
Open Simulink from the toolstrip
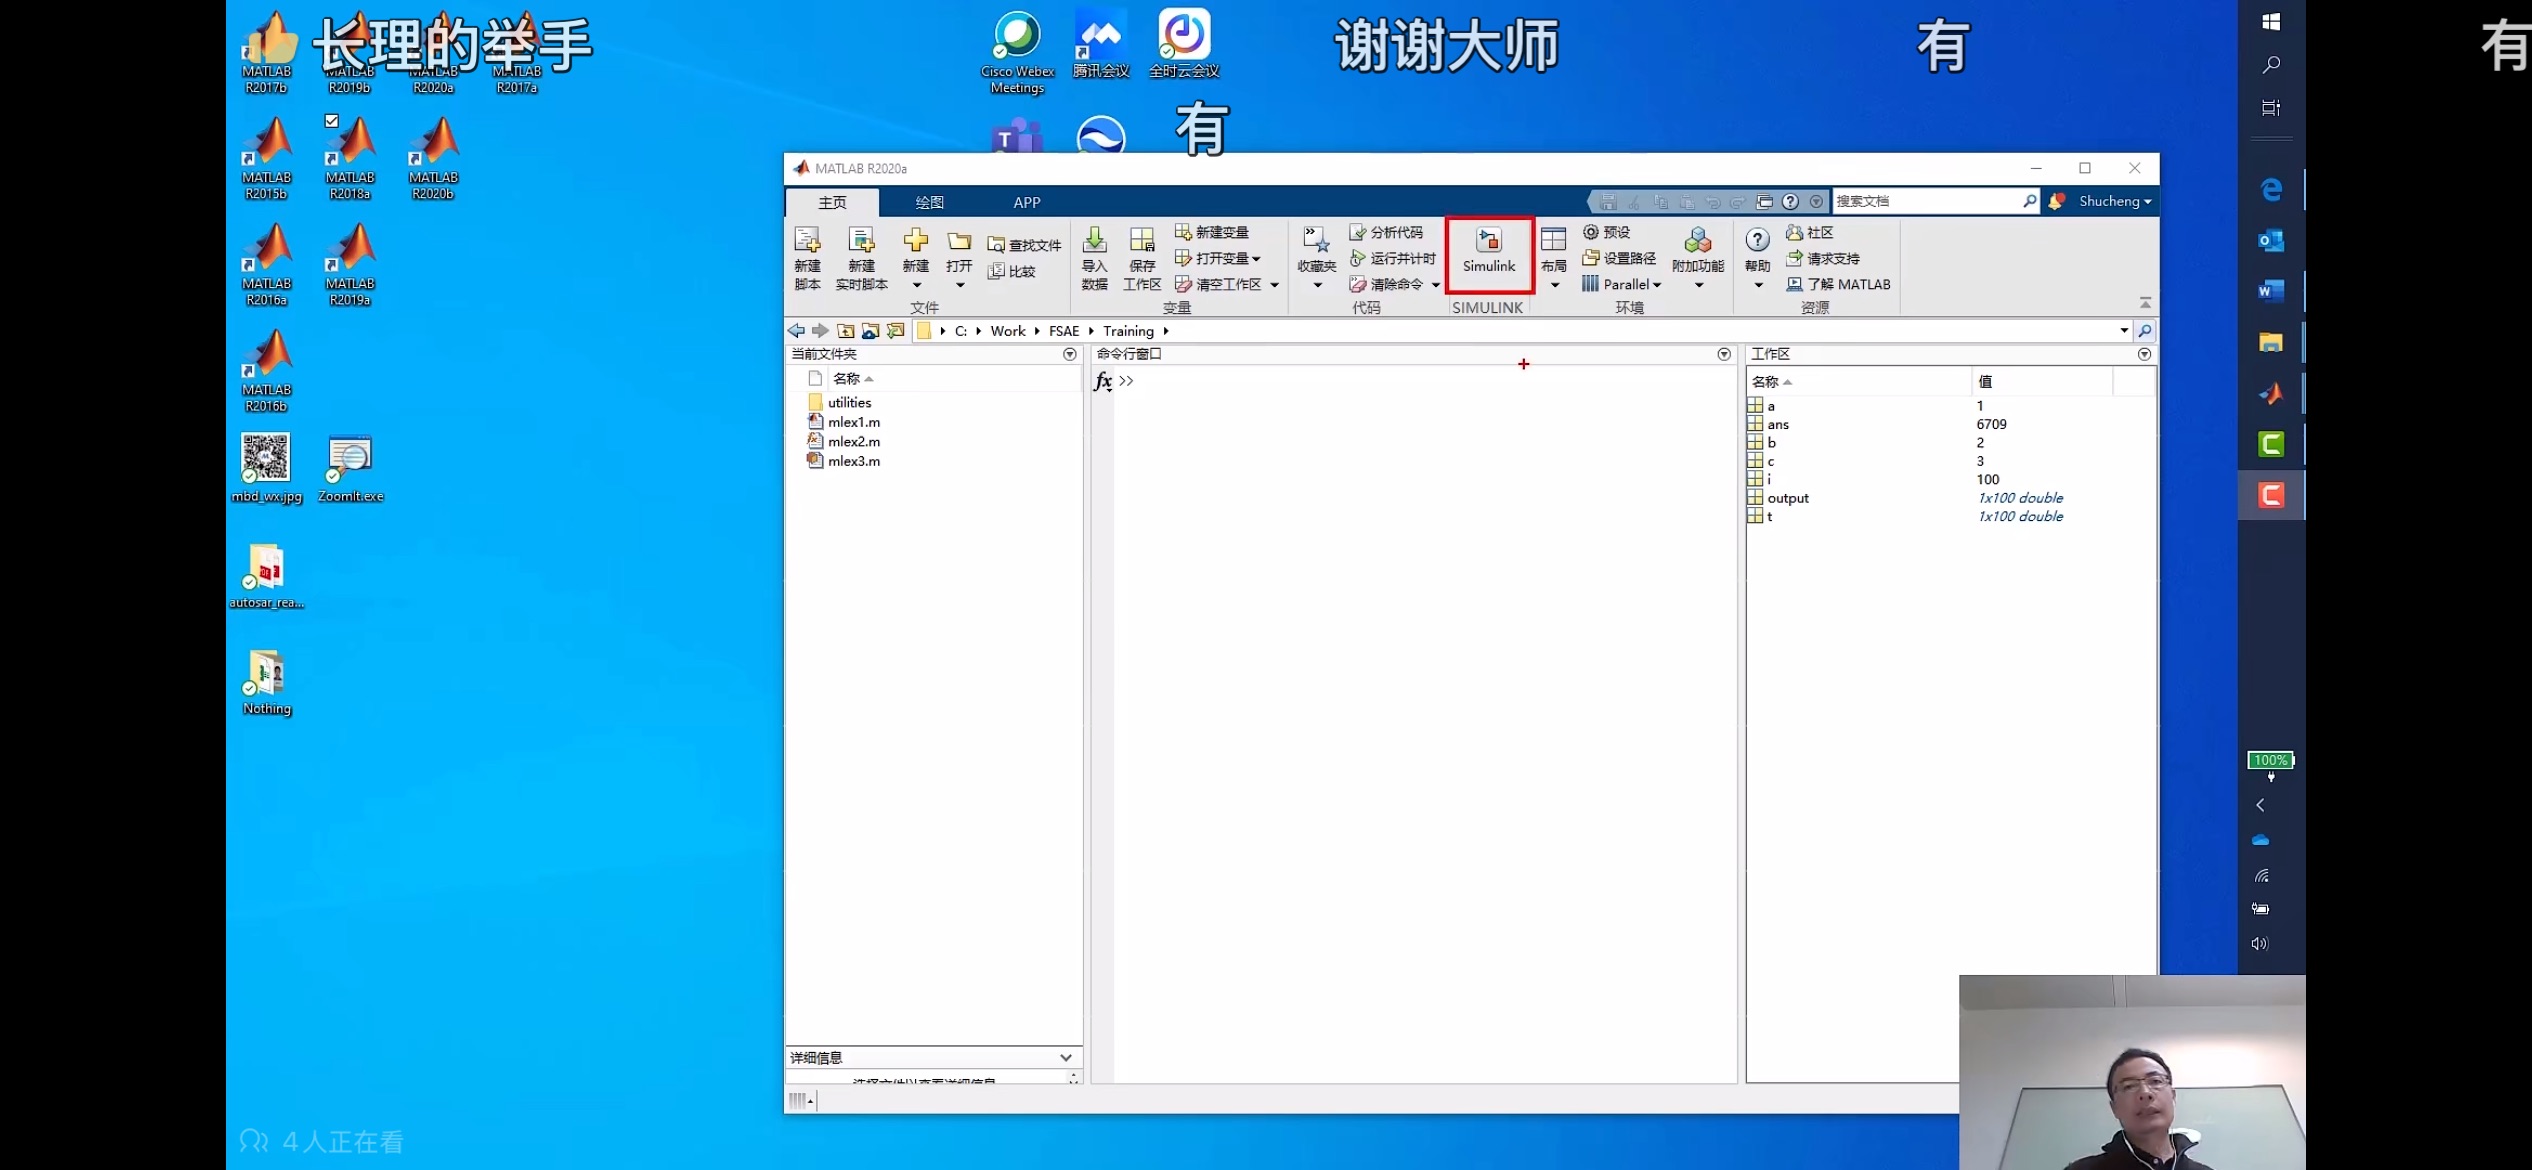click(1488, 250)
